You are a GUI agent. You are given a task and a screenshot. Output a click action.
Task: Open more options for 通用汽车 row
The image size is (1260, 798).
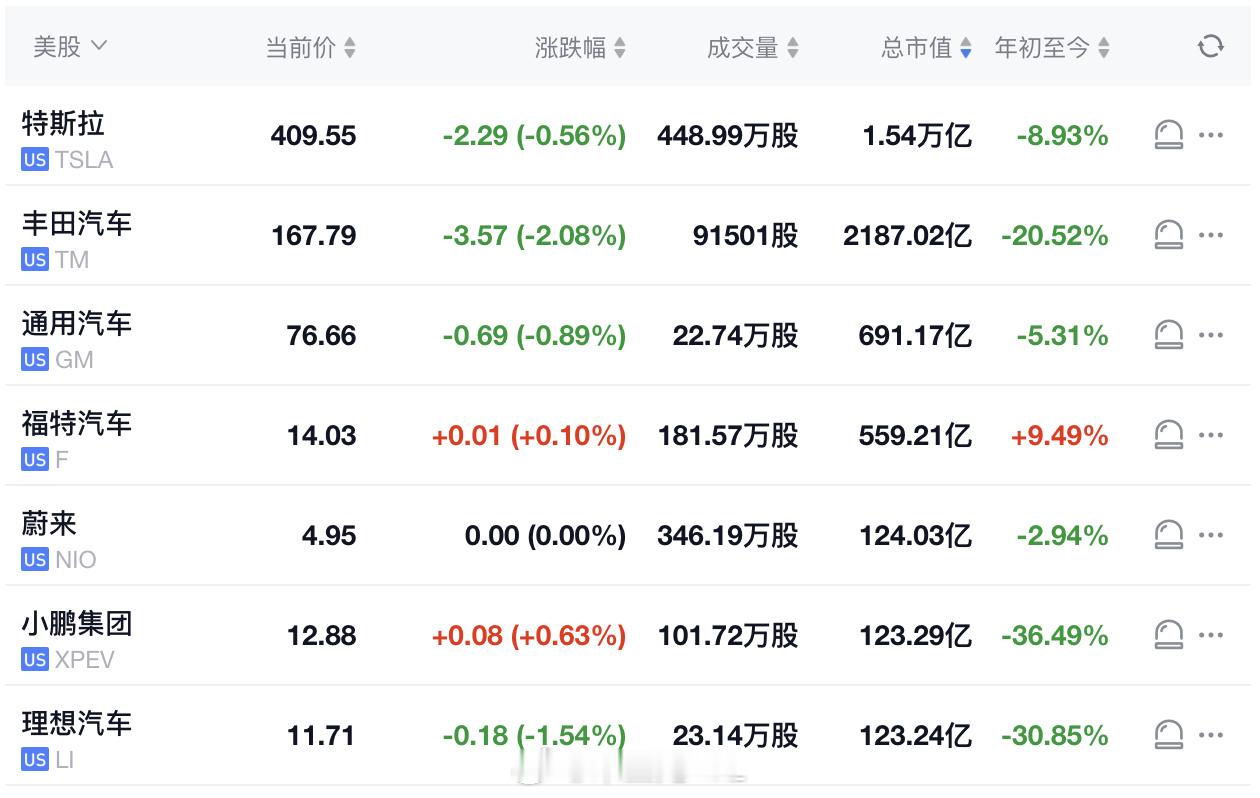1211,335
